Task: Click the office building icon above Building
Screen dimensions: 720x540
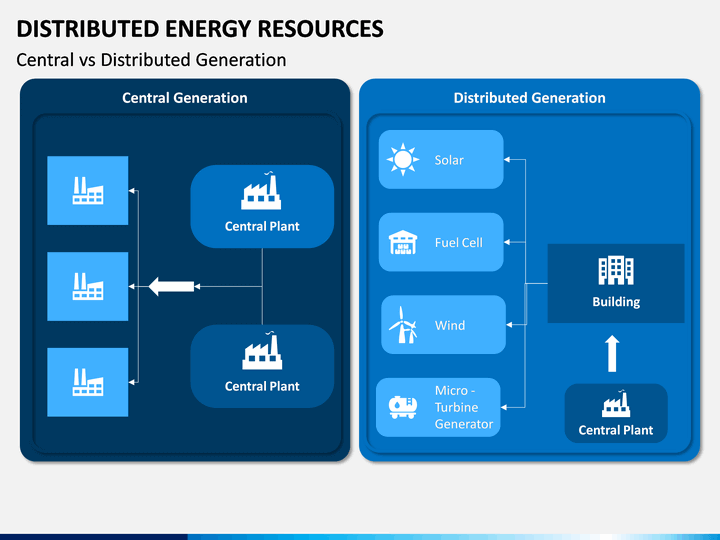Action: pyautogui.click(x=616, y=270)
